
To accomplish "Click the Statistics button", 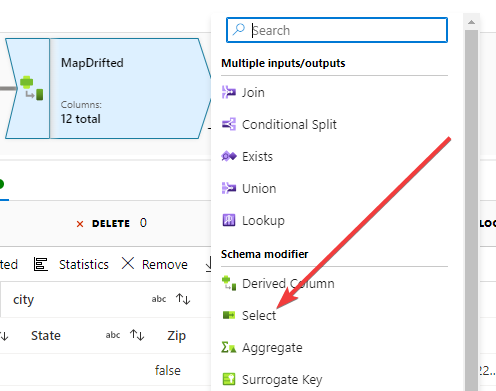I will [71, 264].
